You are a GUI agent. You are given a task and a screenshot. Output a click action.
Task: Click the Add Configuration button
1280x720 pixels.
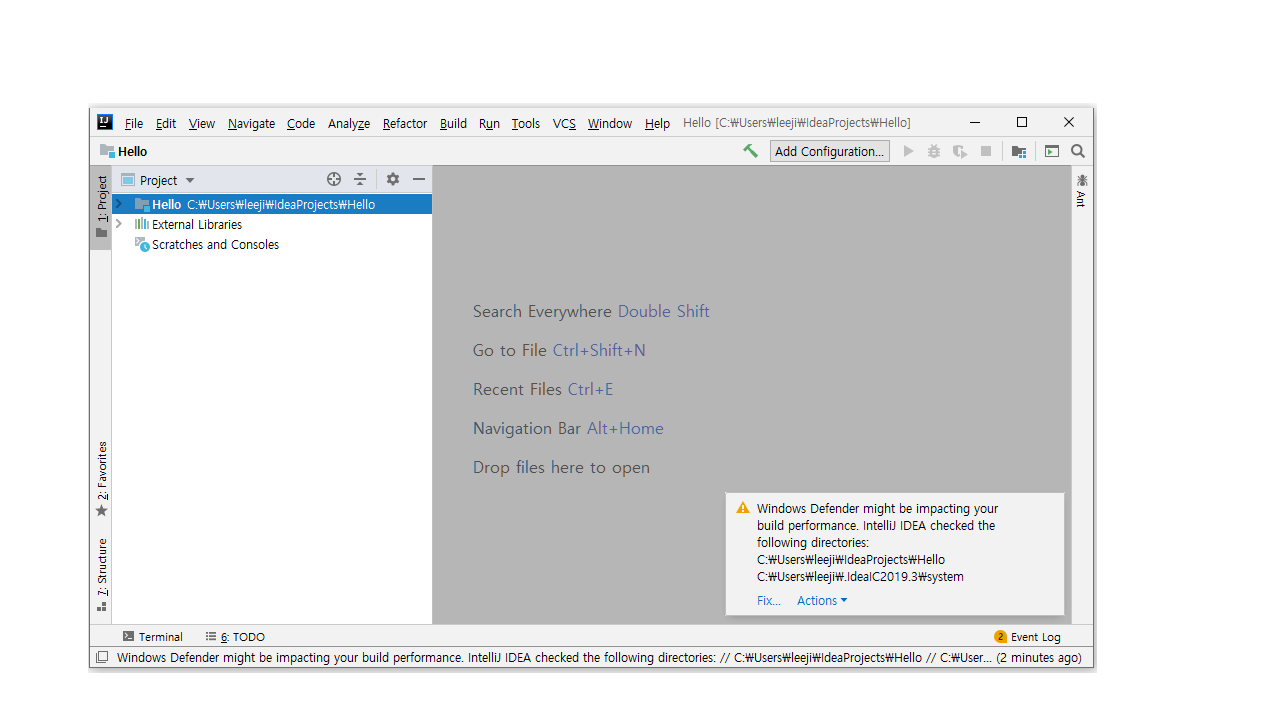tap(829, 151)
